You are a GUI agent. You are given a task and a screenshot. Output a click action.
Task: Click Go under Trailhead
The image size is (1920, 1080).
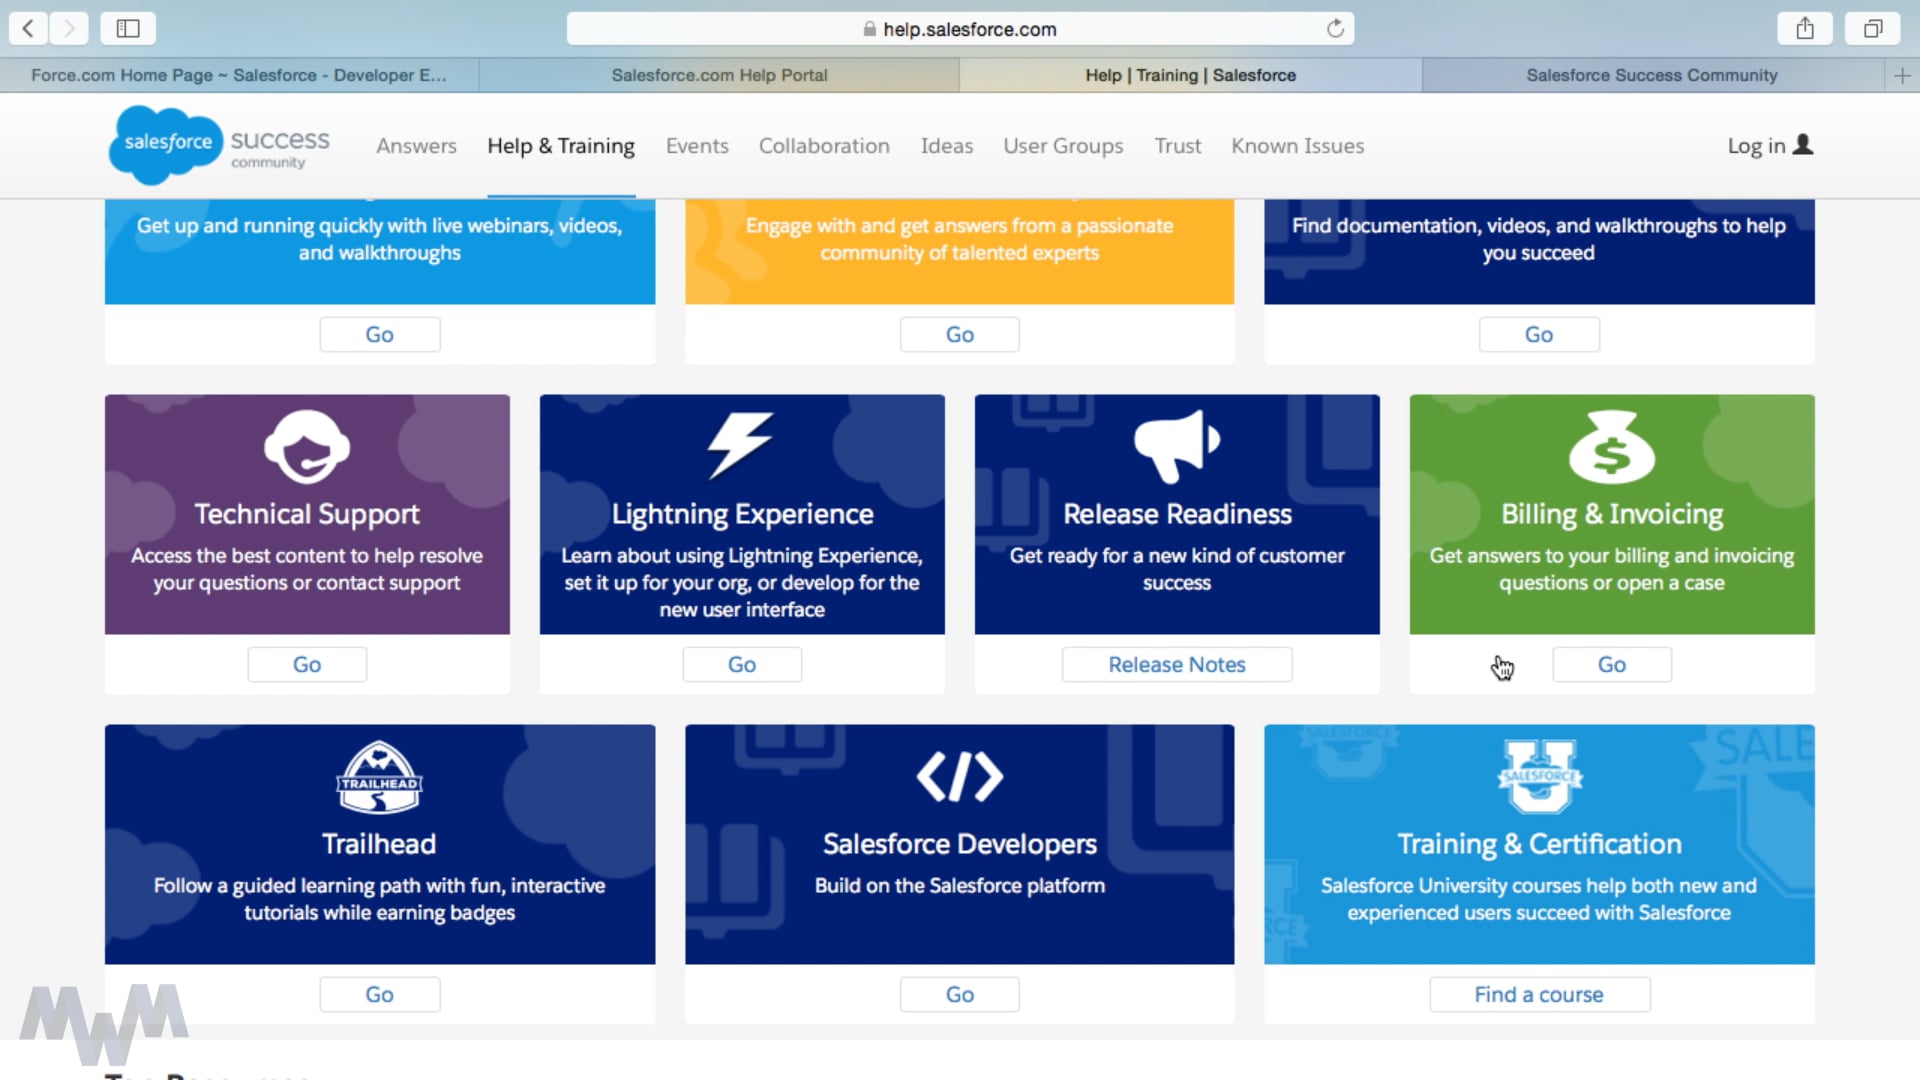click(x=380, y=994)
